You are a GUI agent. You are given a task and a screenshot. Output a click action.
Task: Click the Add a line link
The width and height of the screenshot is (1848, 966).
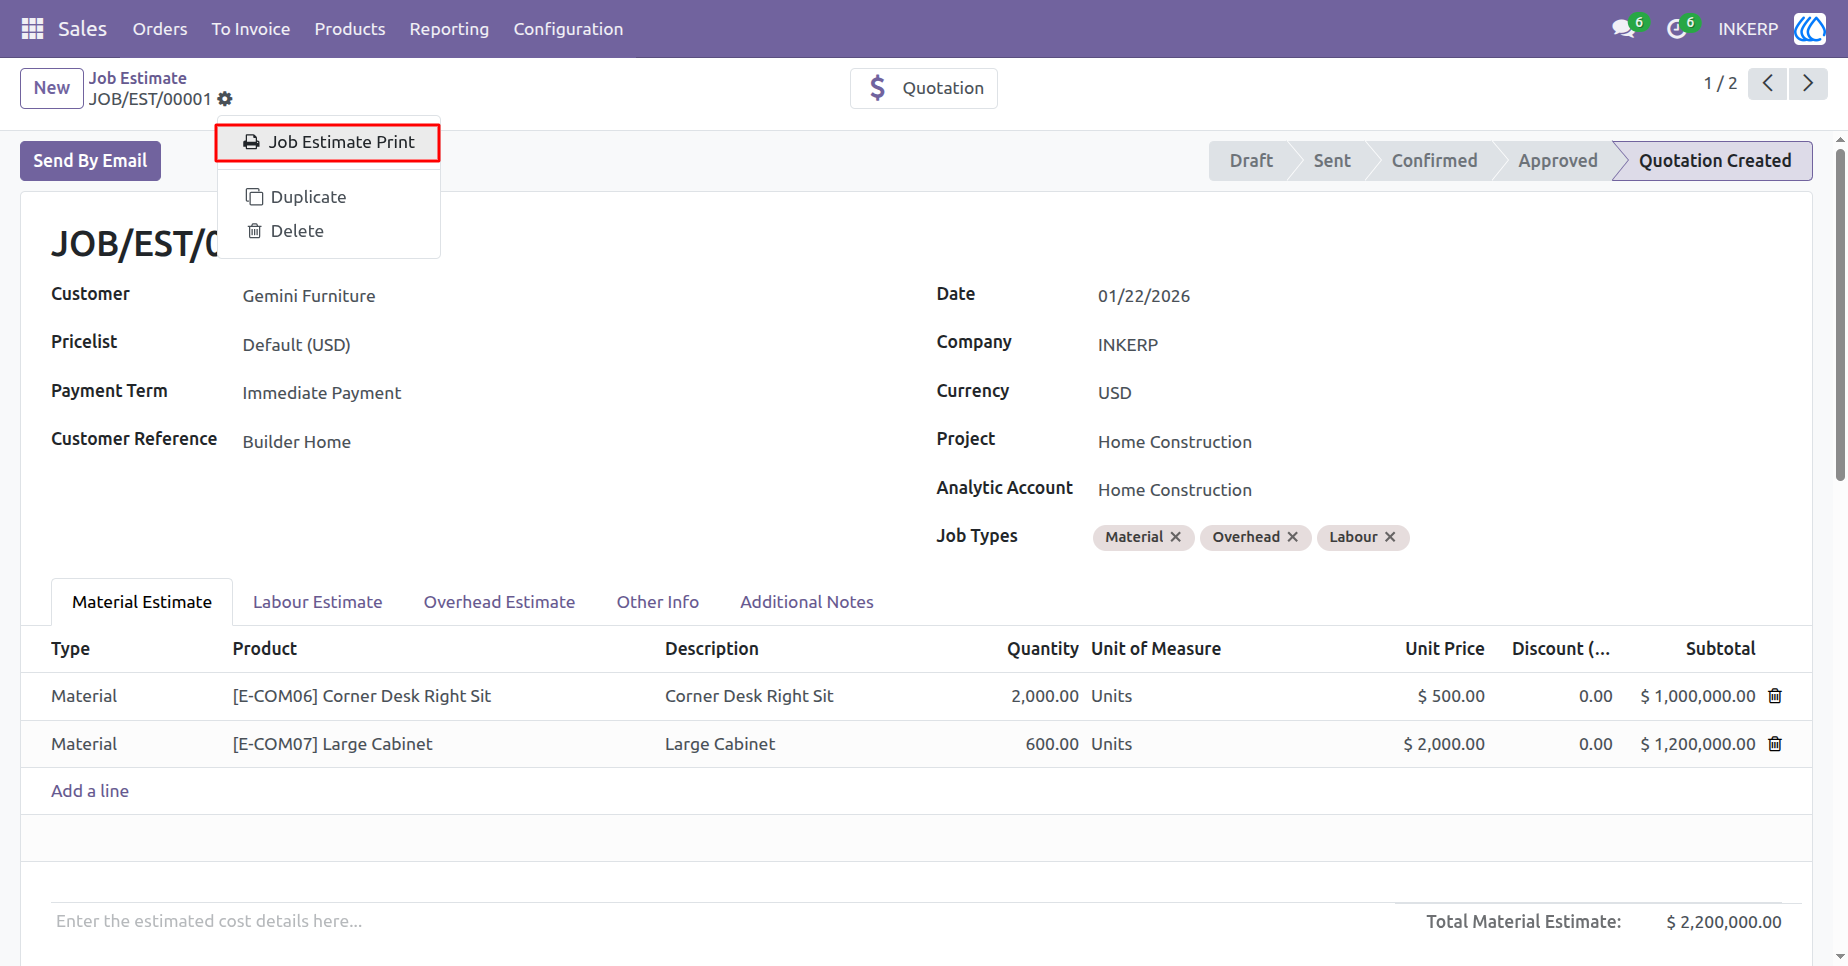click(90, 791)
